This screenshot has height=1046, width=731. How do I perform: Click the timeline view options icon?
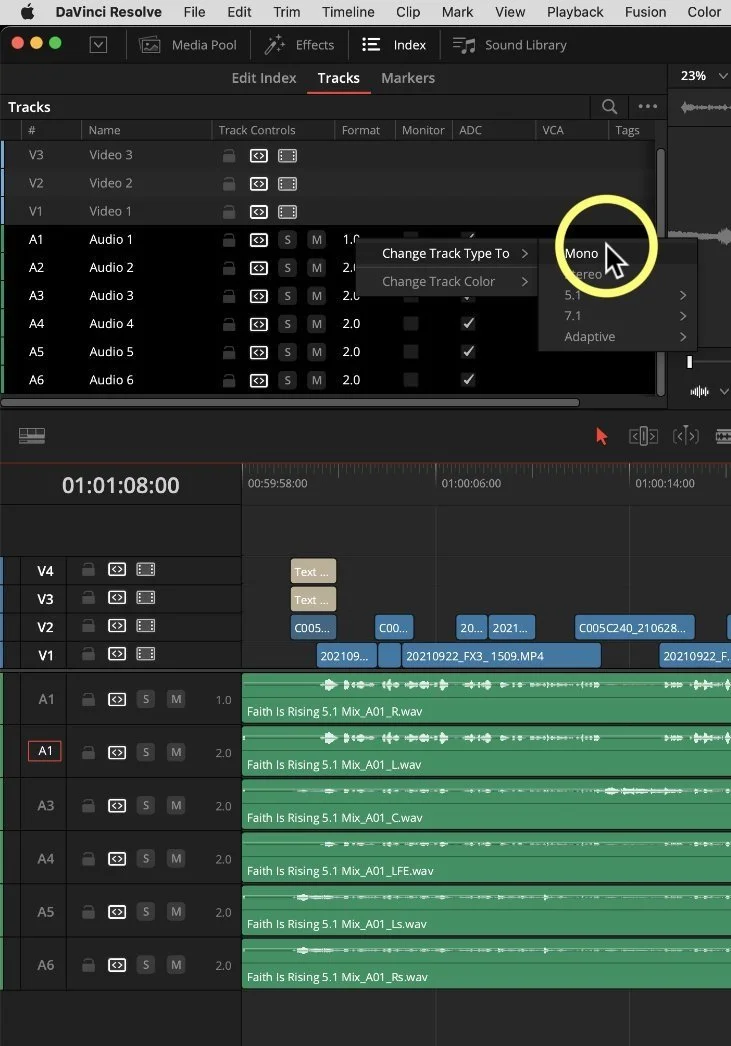(x=31, y=436)
